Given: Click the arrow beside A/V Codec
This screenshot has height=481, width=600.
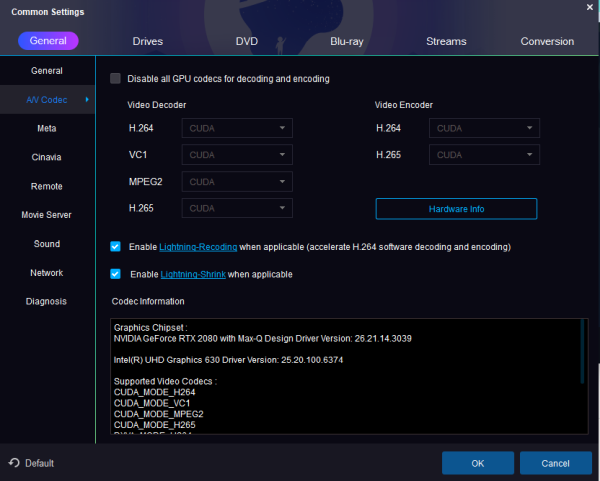Looking at the screenshot, I should [x=87, y=100].
